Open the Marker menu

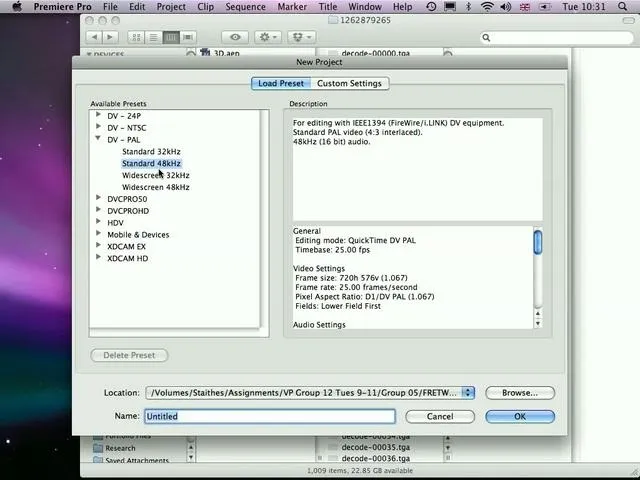pos(292,7)
